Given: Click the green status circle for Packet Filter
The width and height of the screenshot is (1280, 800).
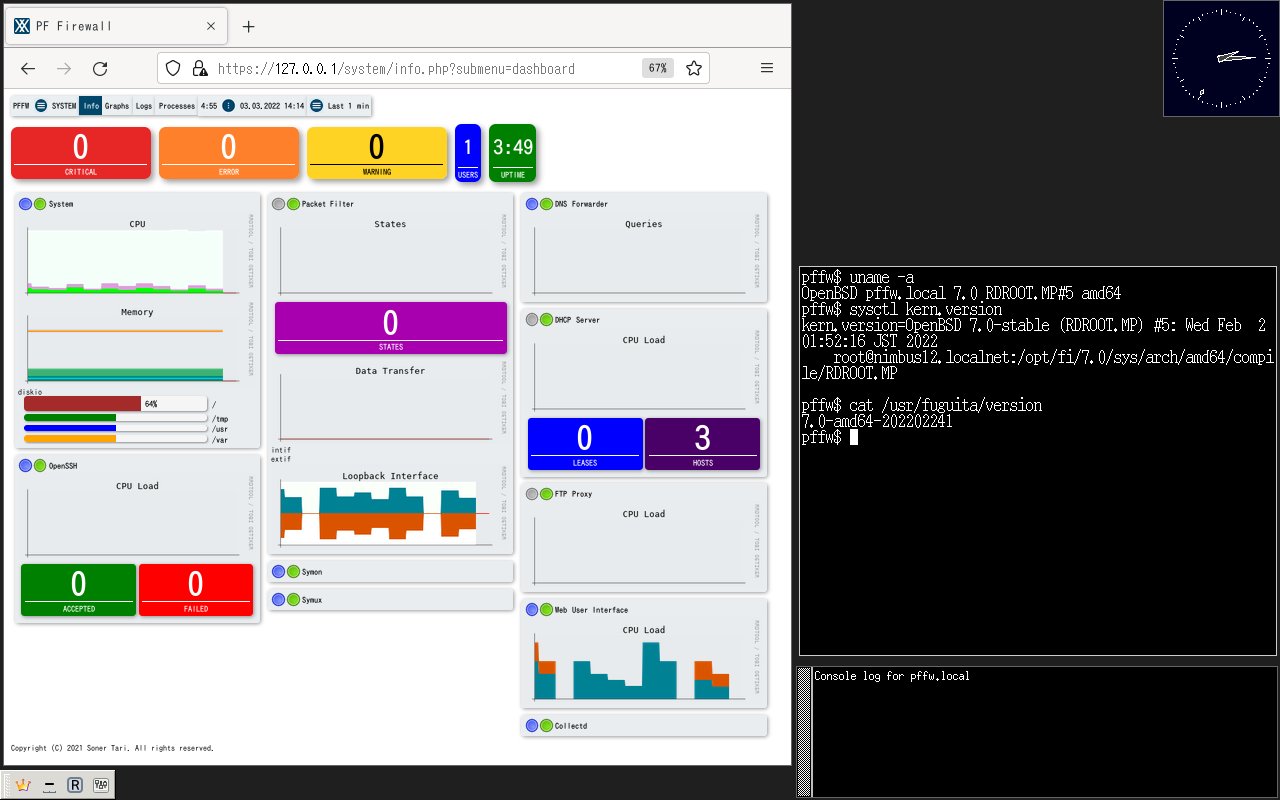Looking at the screenshot, I should pos(293,204).
